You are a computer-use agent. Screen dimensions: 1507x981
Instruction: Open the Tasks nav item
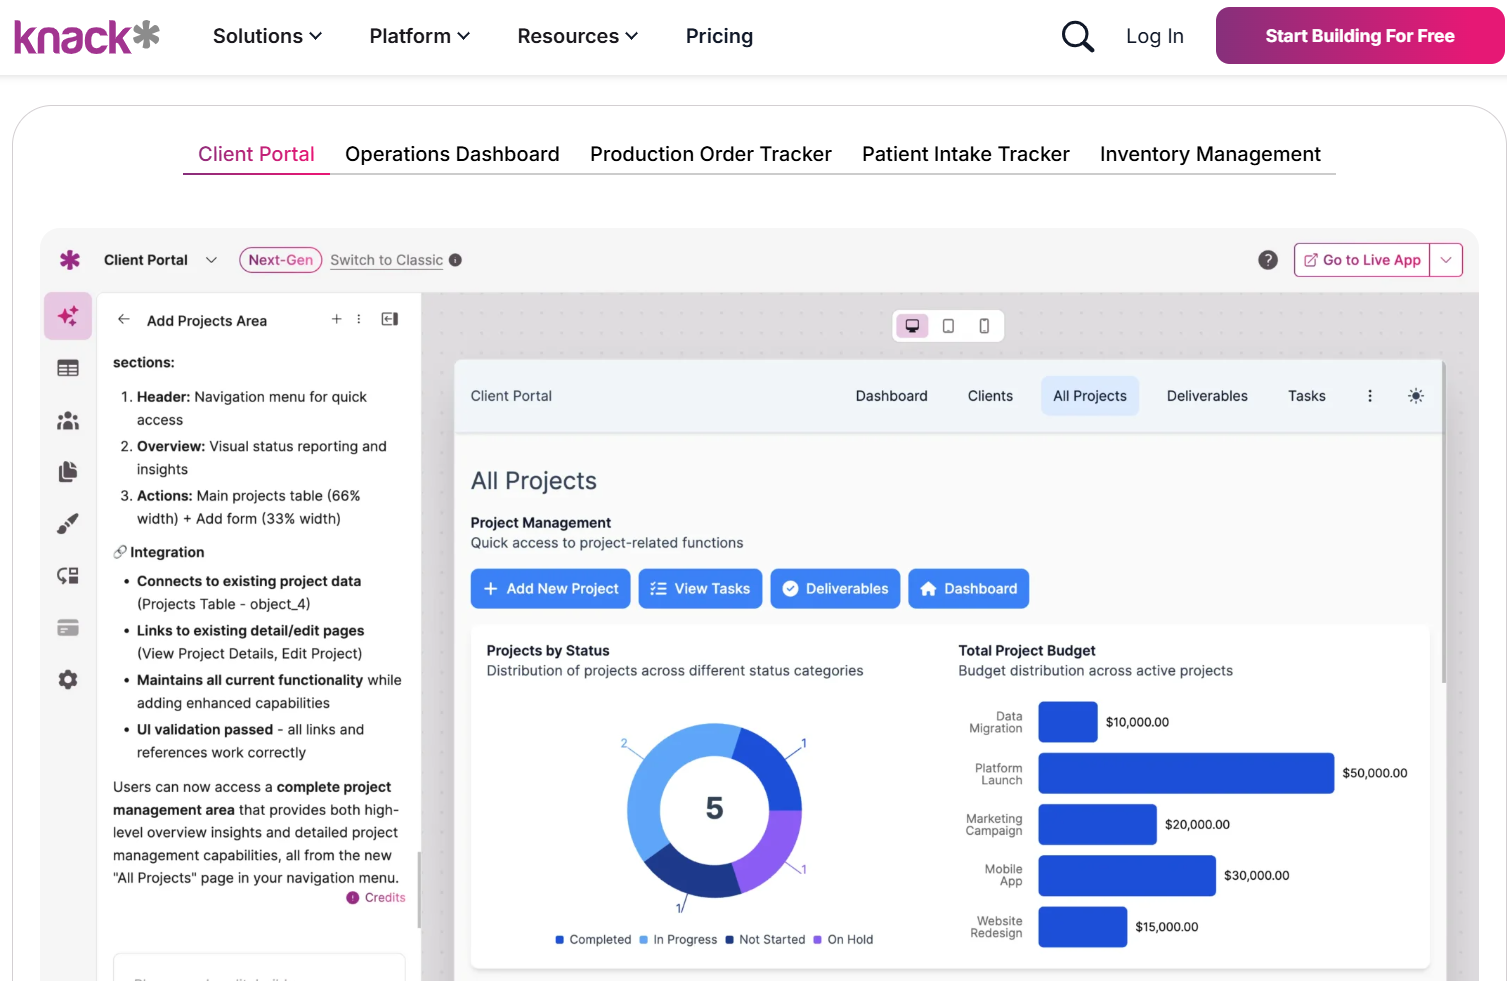(1307, 396)
